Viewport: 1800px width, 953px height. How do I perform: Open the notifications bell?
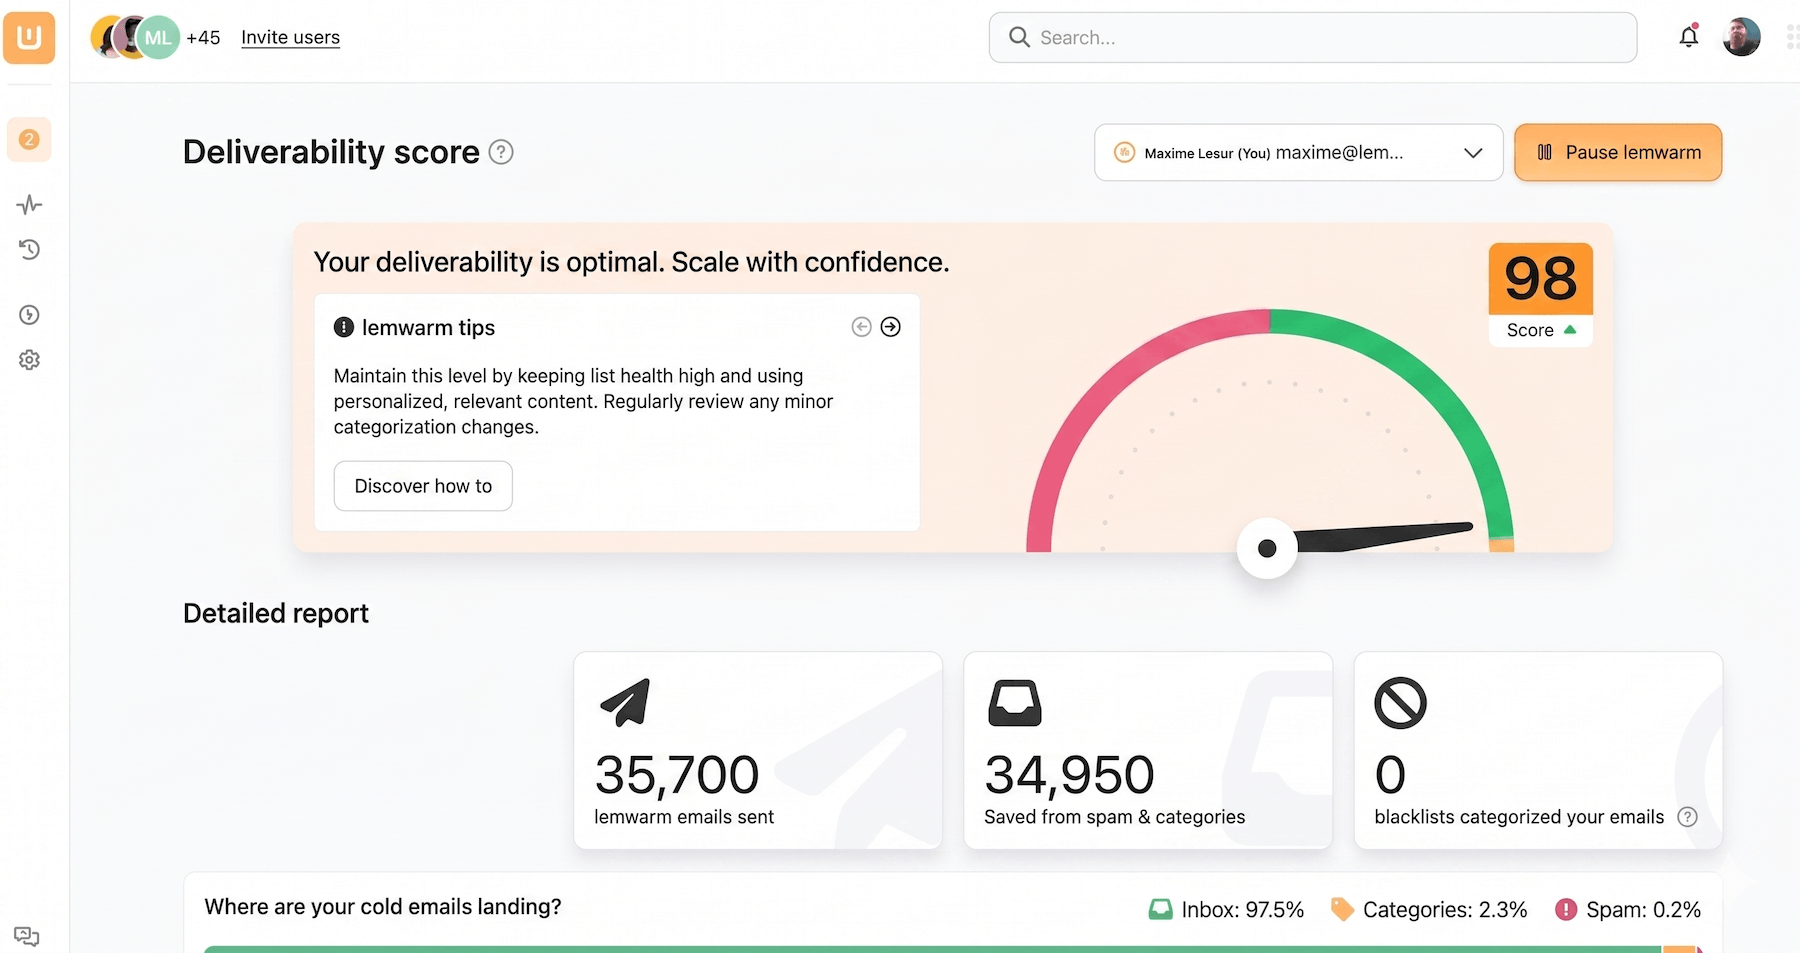point(1689,37)
